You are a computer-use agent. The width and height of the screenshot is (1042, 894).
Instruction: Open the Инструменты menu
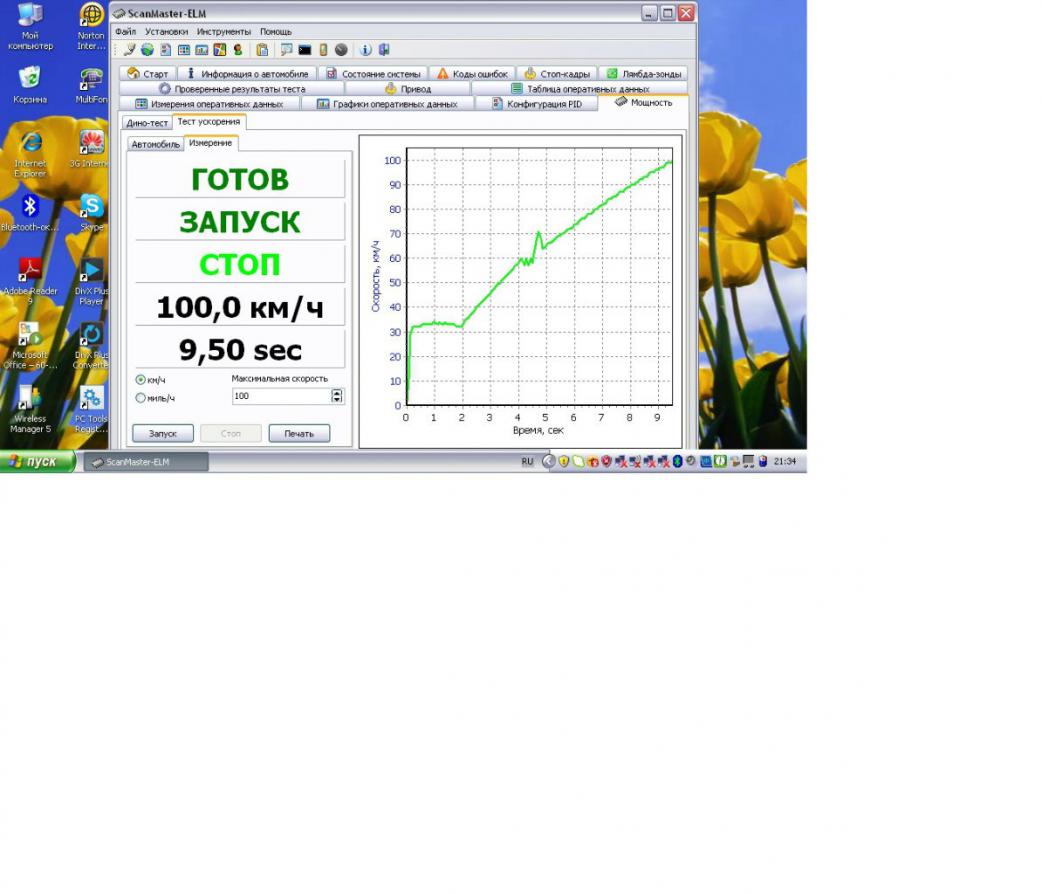(224, 31)
